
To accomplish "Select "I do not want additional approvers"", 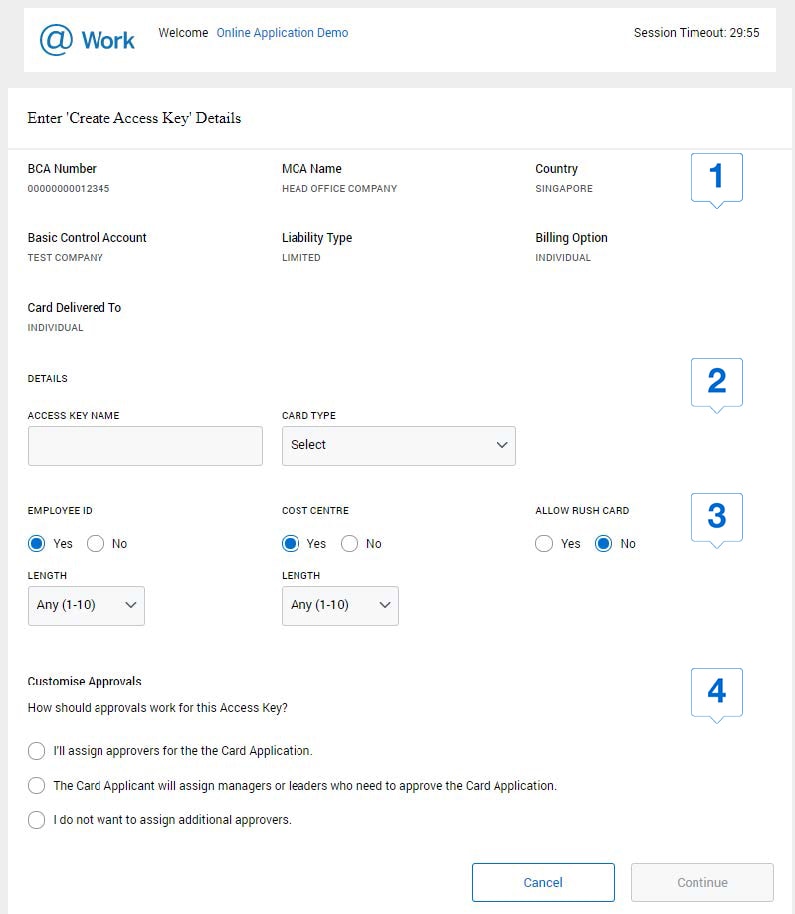I will (x=36, y=819).
